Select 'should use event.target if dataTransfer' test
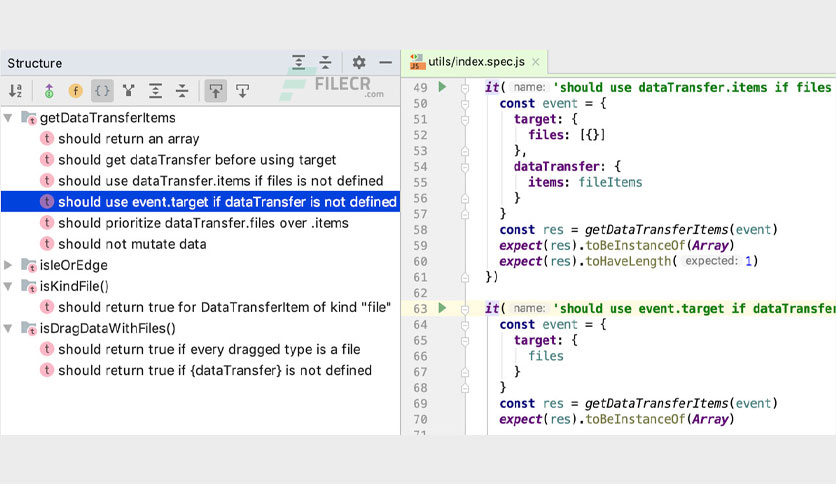Viewport: 836px width, 484px height. [x=200, y=202]
